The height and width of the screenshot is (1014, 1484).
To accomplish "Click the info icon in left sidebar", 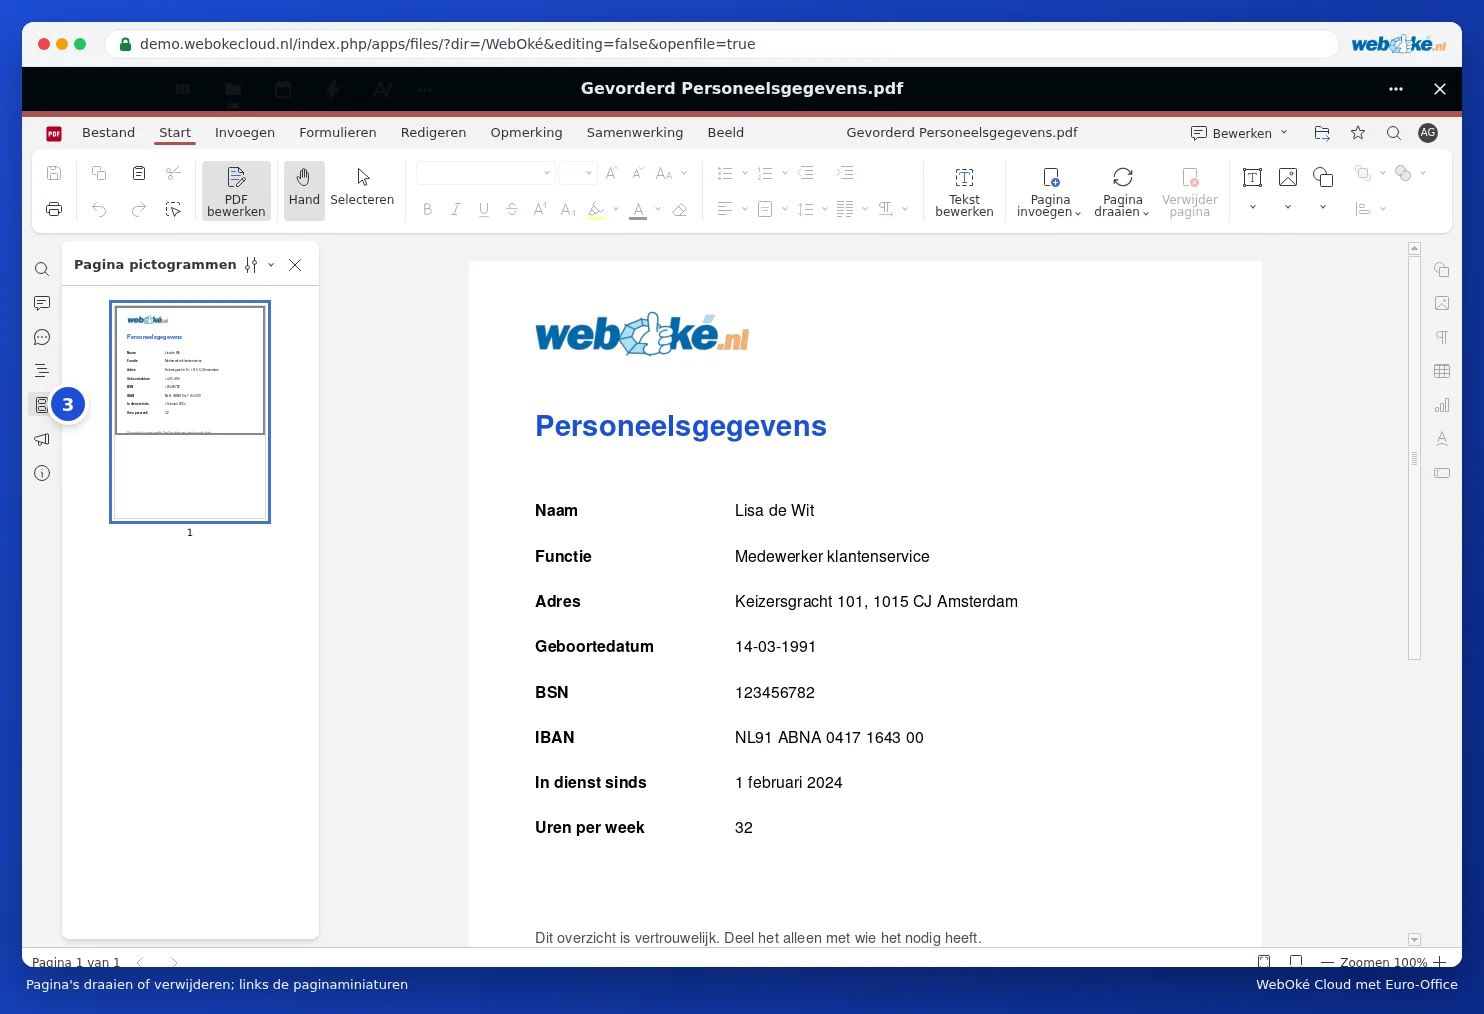I will (x=42, y=473).
